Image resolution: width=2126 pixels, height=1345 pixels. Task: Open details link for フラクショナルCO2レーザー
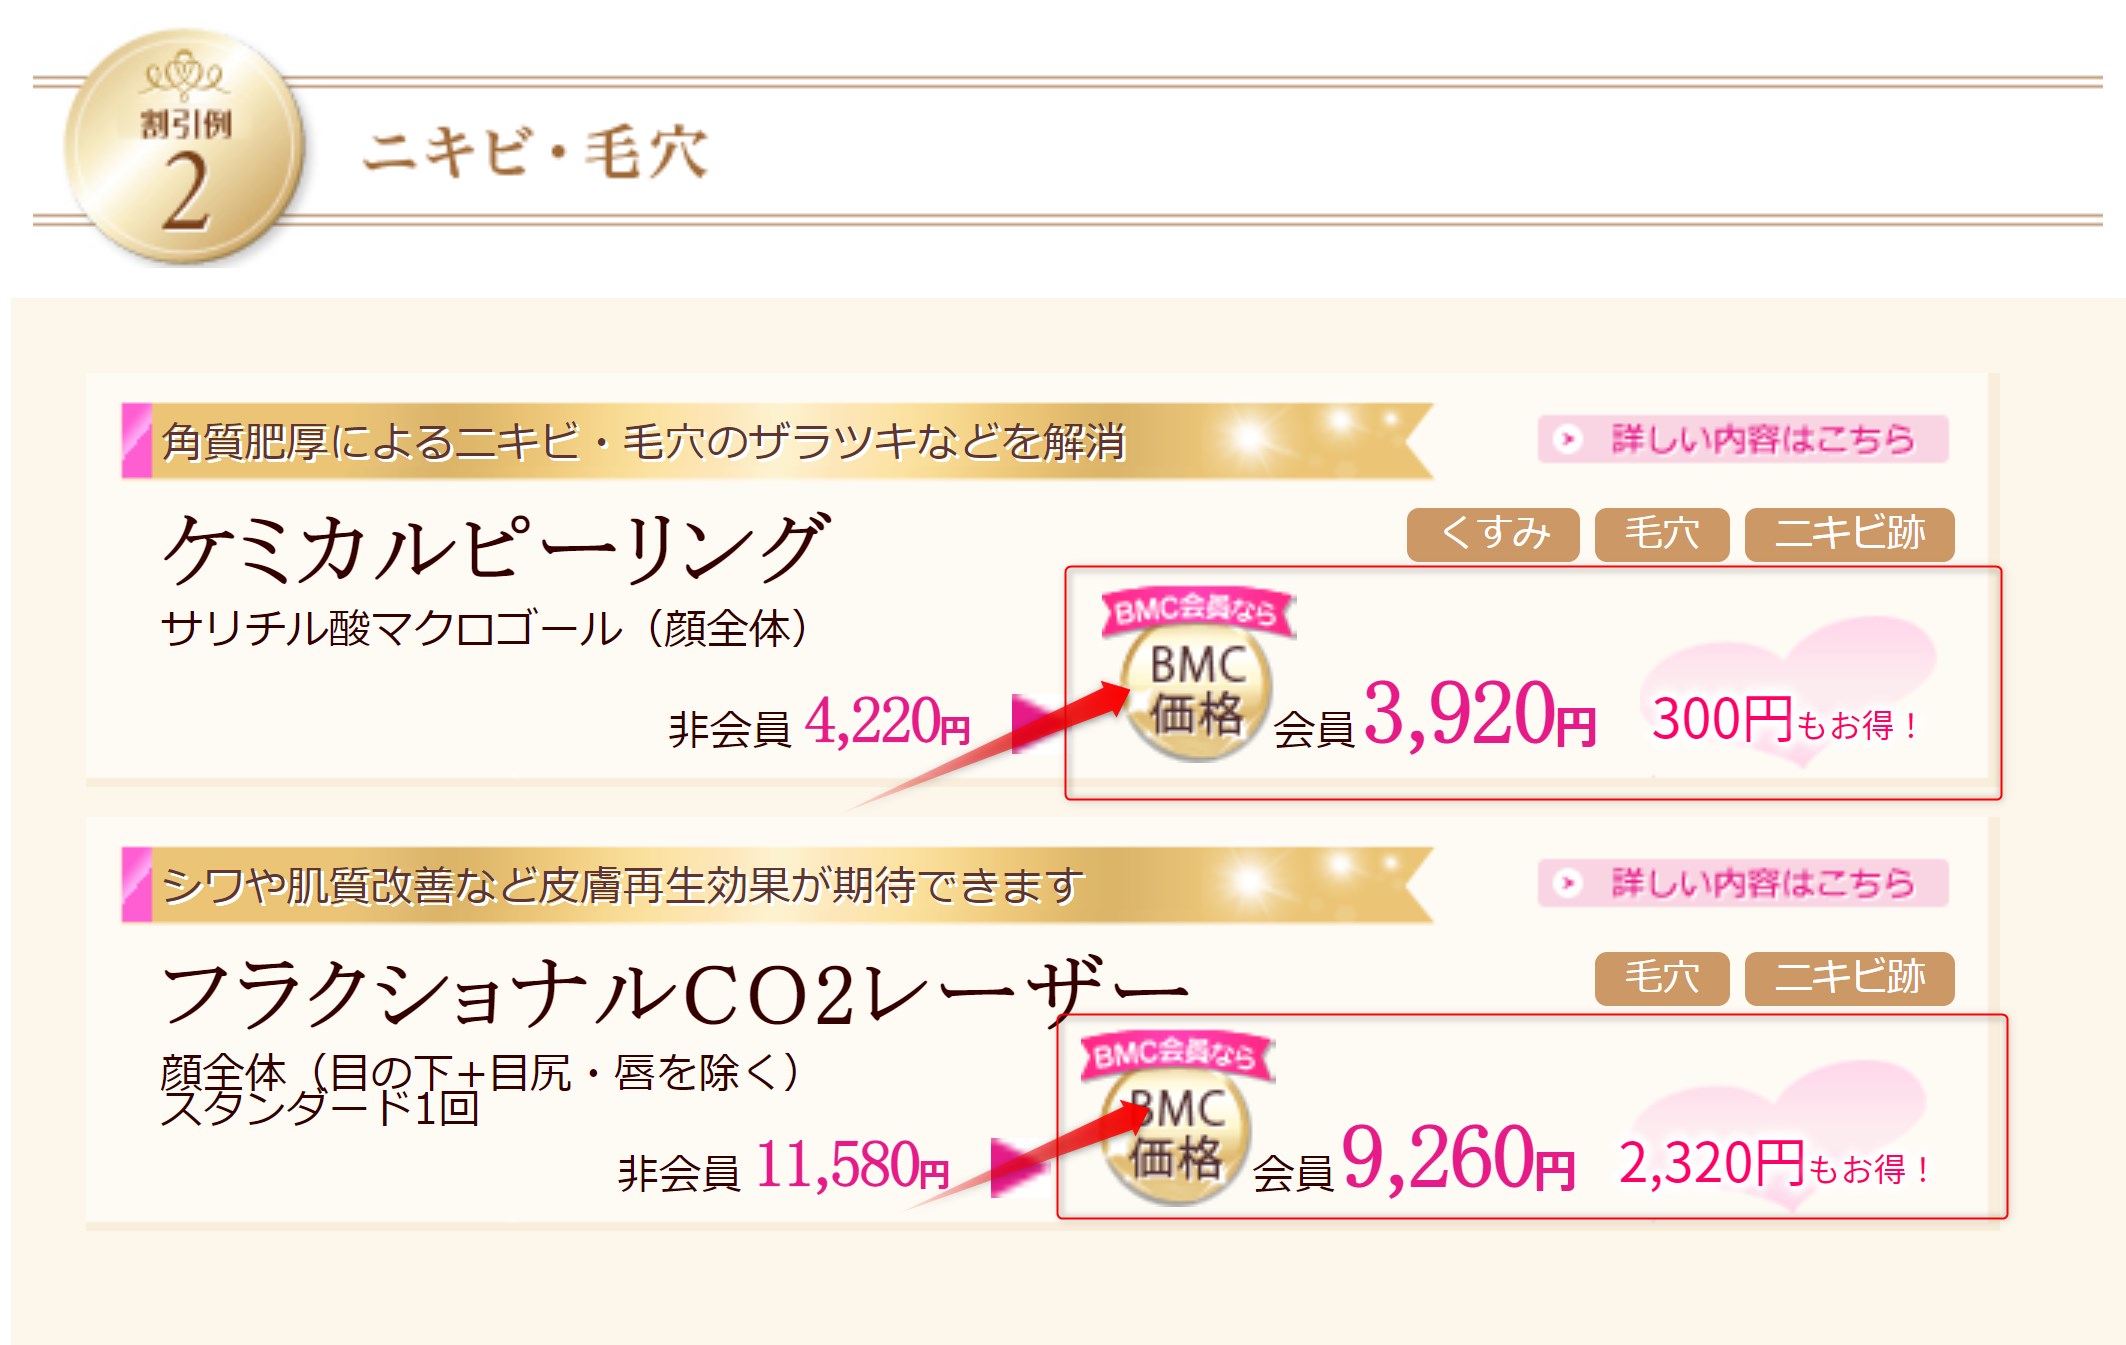(1743, 883)
